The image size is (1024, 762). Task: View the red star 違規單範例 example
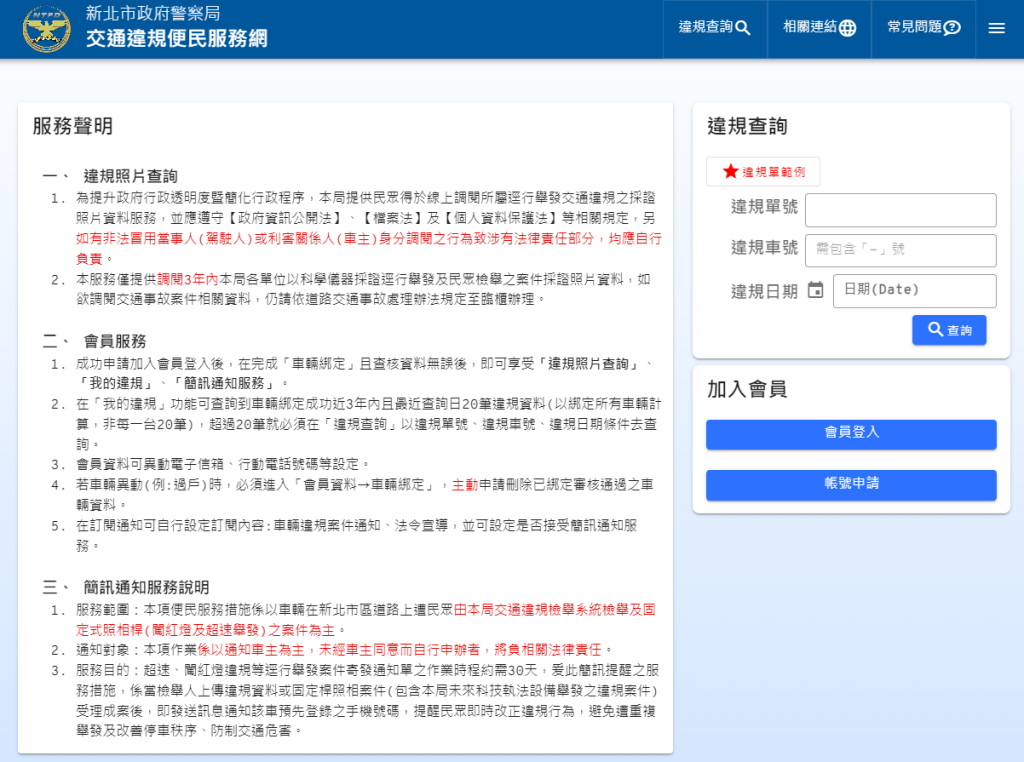(763, 172)
